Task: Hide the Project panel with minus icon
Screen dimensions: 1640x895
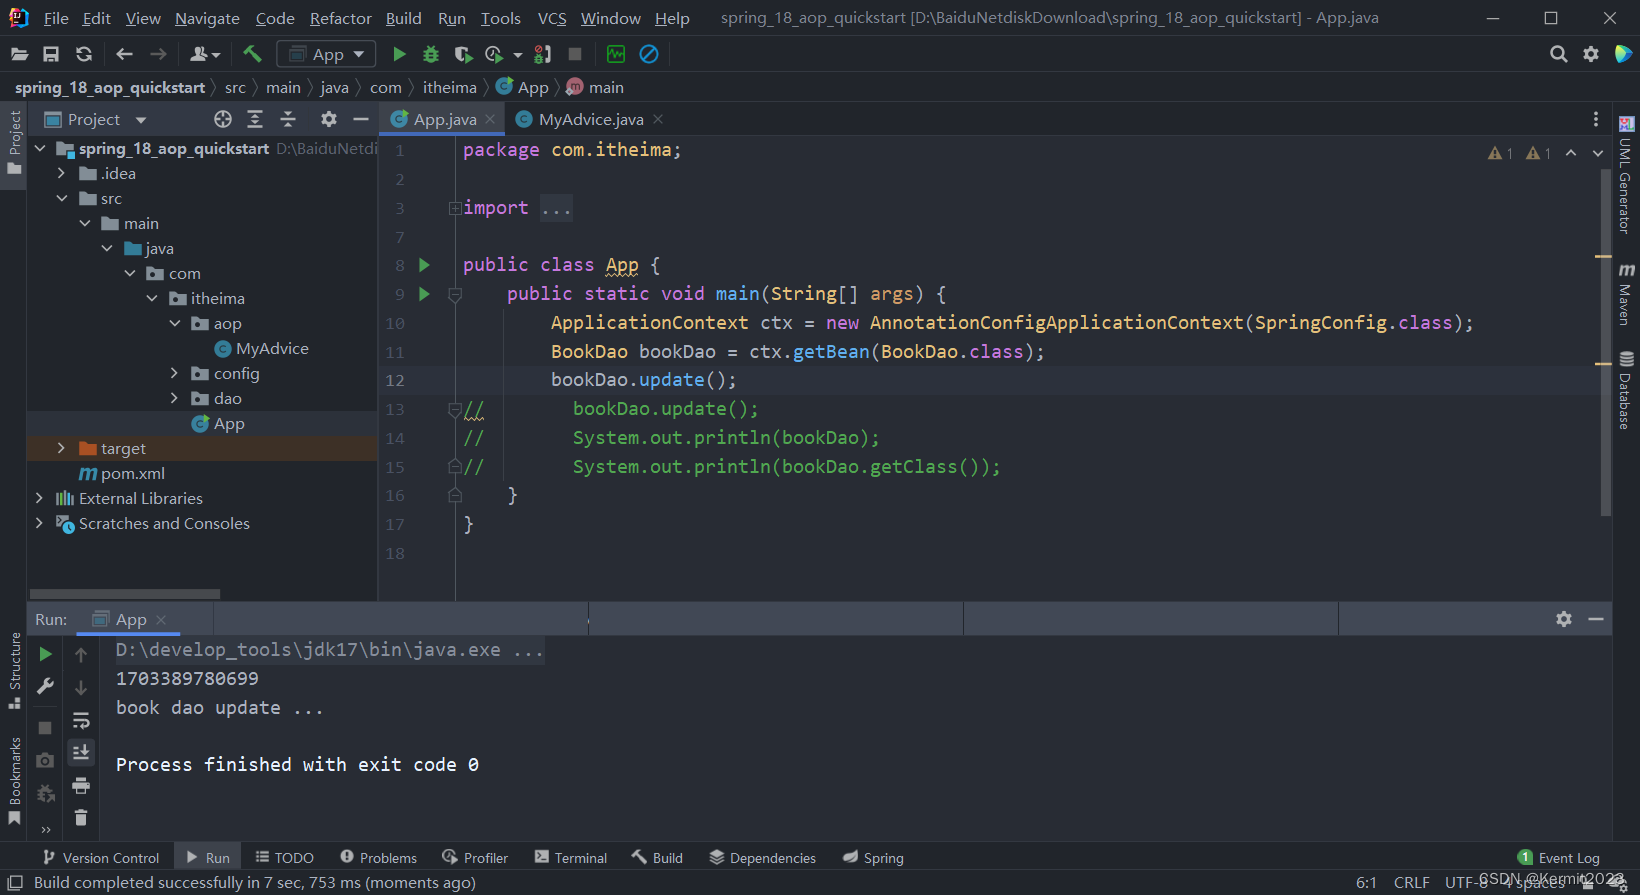Action: (361, 119)
